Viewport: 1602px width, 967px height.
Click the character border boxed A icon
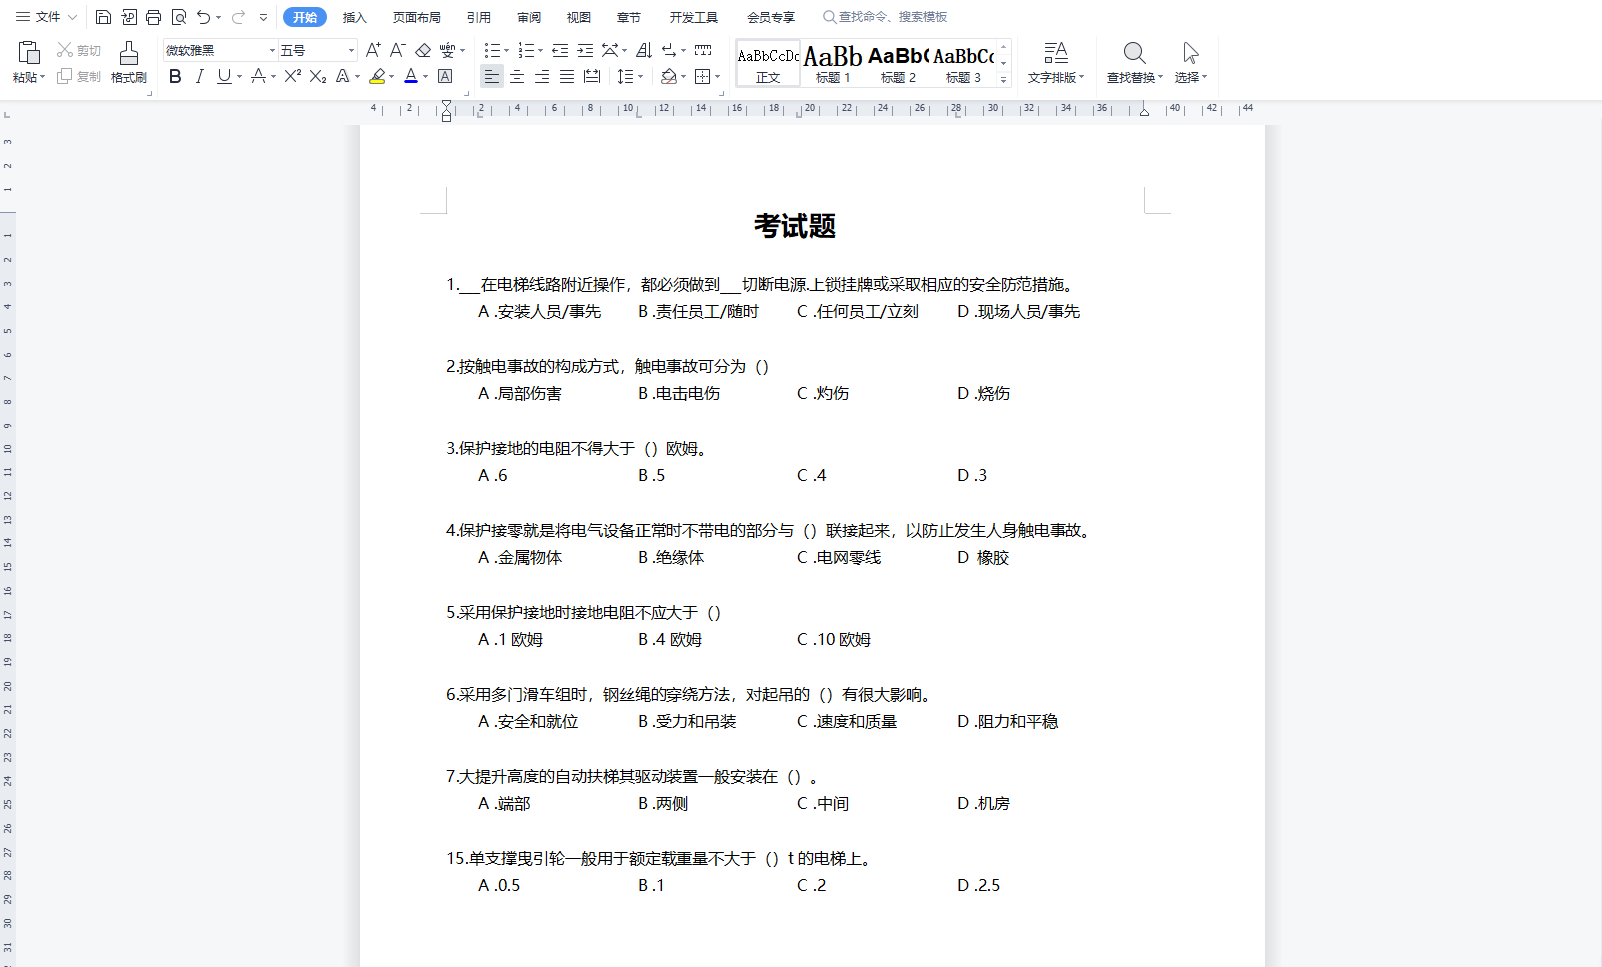click(x=445, y=76)
